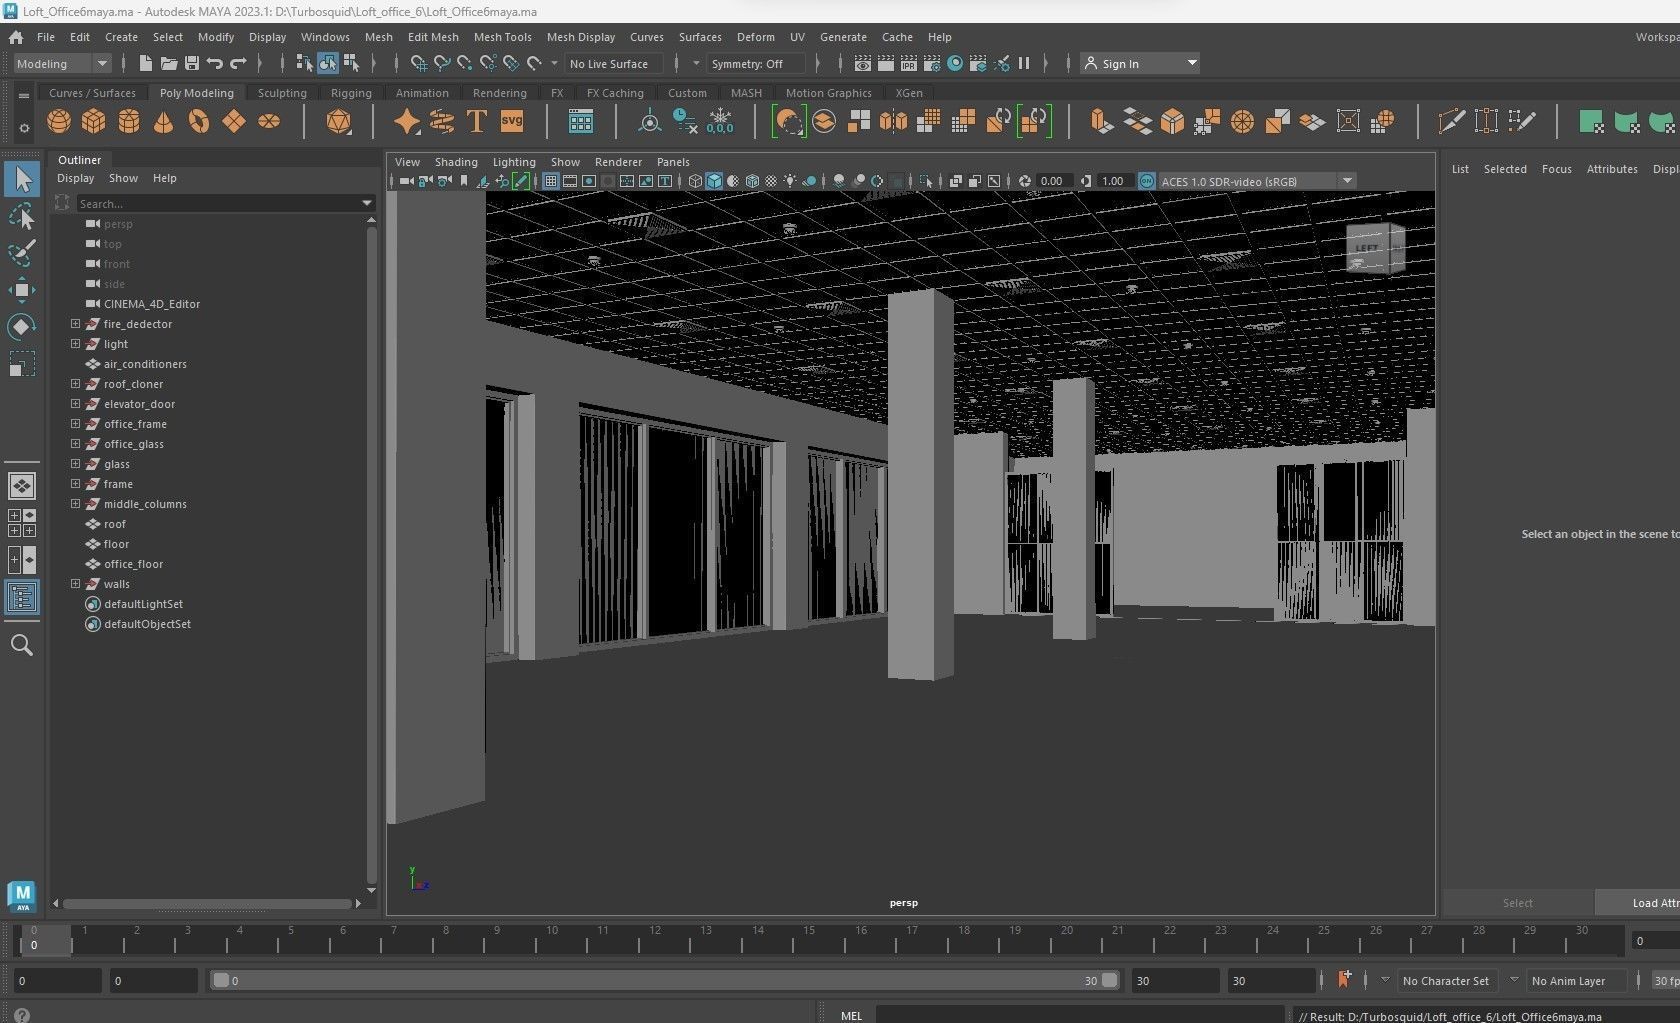Click the Undo arrow icon
The image size is (1680, 1023).
[215, 63]
